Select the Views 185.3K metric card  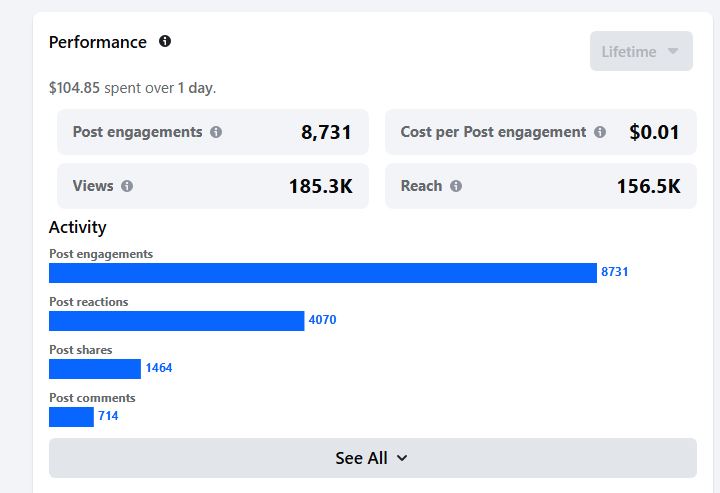[x=213, y=186]
